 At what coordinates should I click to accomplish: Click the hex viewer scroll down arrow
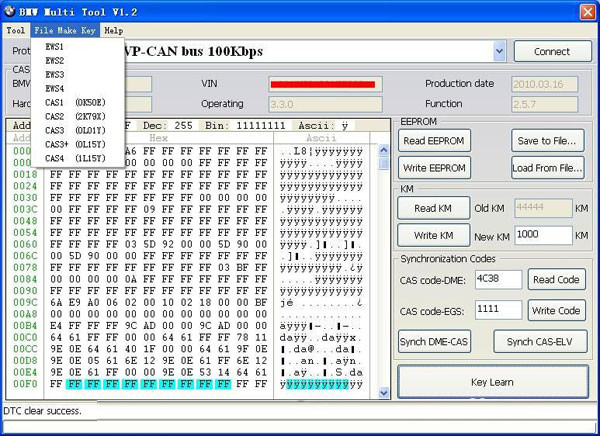383,392
